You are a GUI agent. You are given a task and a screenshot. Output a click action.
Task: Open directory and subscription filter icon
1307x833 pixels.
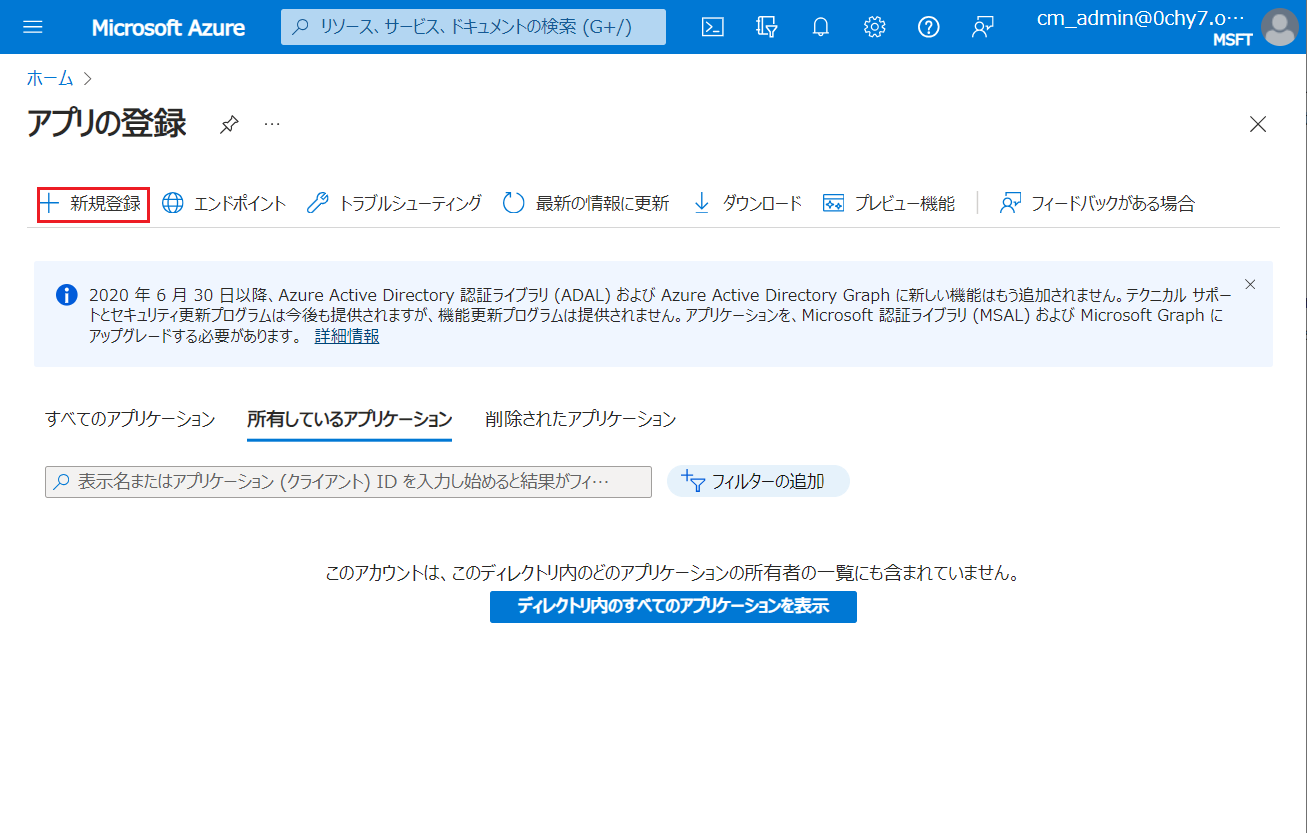tap(767, 27)
